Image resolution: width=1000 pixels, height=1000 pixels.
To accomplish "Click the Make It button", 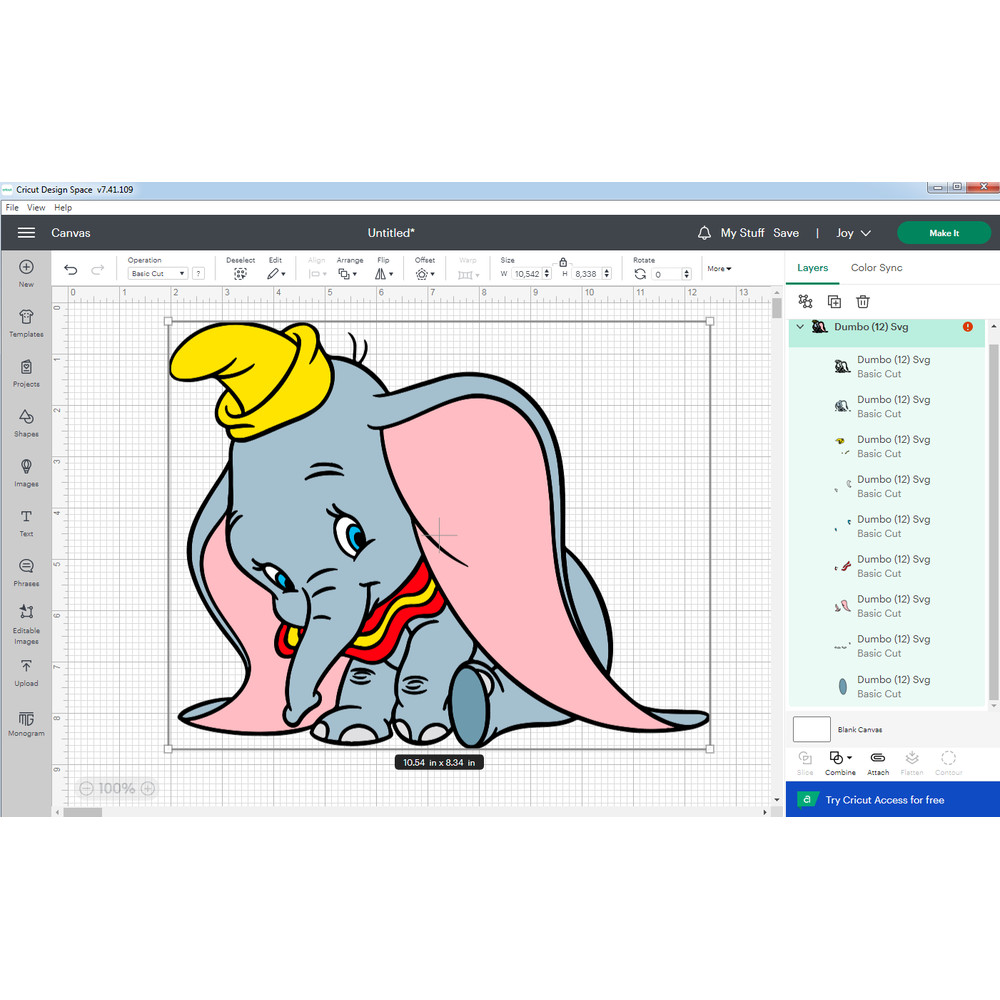I will coord(943,232).
